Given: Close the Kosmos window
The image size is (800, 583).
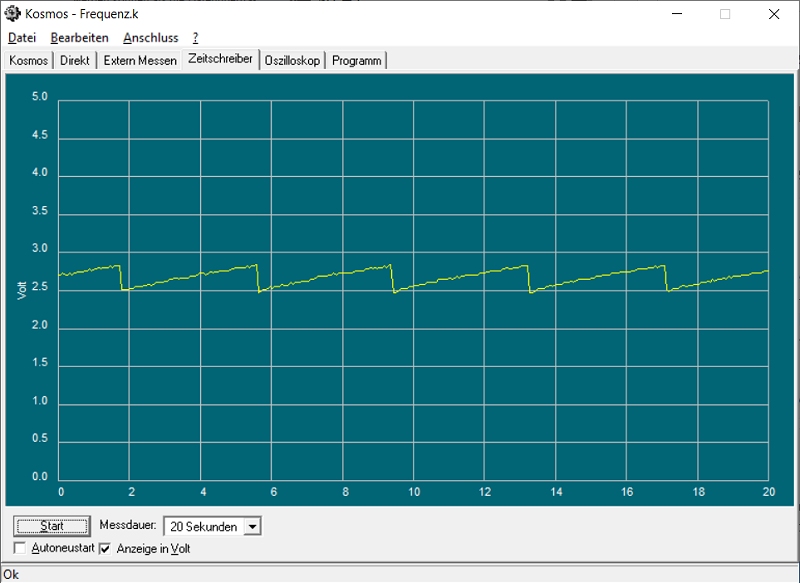Looking at the screenshot, I should (773, 14).
